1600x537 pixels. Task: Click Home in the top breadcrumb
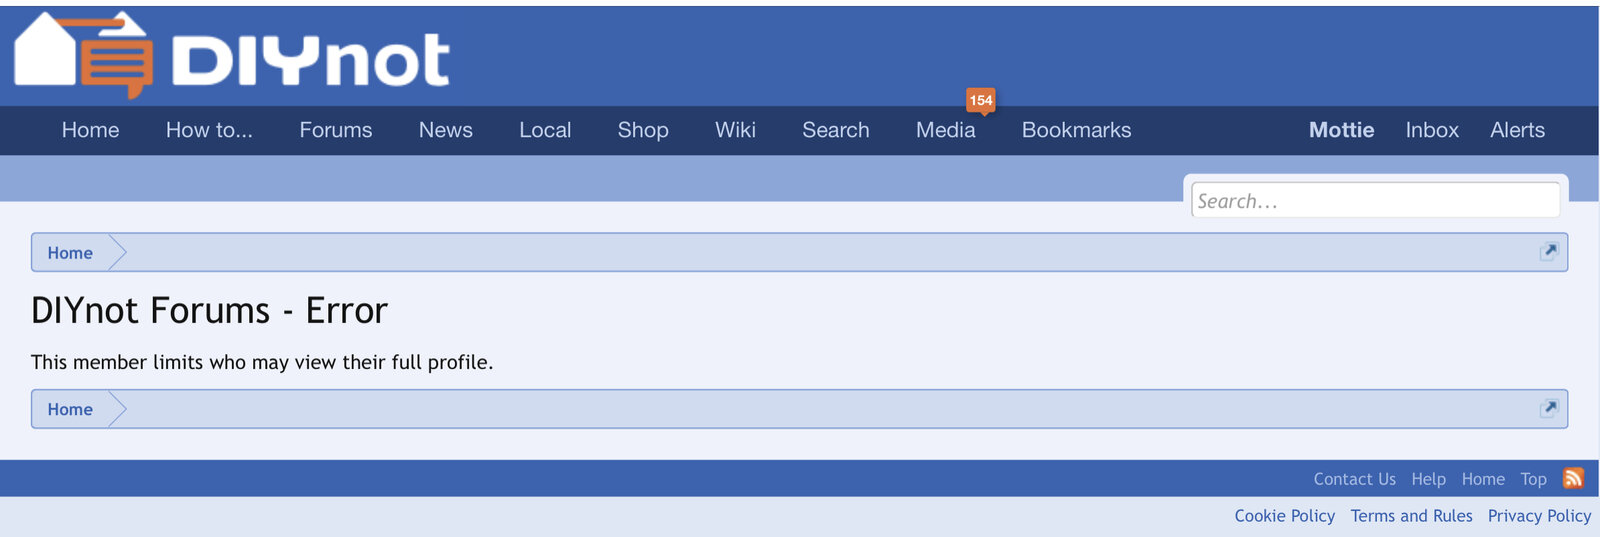(70, 253)
